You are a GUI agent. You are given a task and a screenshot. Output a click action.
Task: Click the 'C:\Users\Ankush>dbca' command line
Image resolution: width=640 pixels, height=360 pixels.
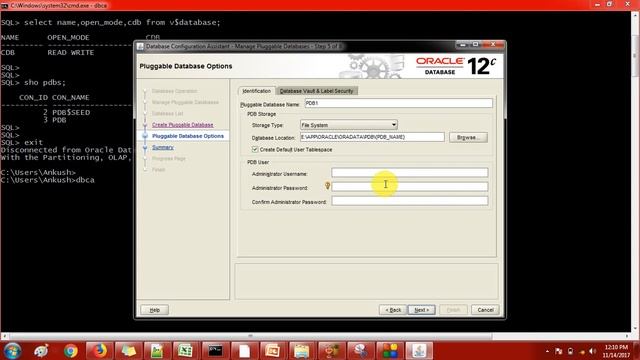(48, 180)
